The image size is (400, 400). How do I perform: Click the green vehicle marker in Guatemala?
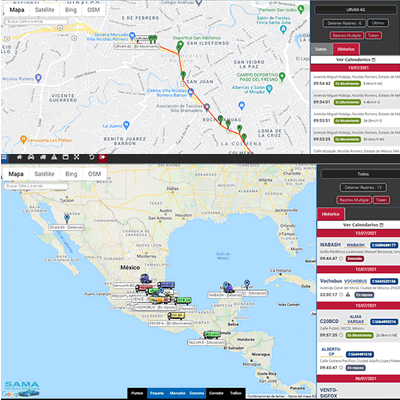(212, 334)
